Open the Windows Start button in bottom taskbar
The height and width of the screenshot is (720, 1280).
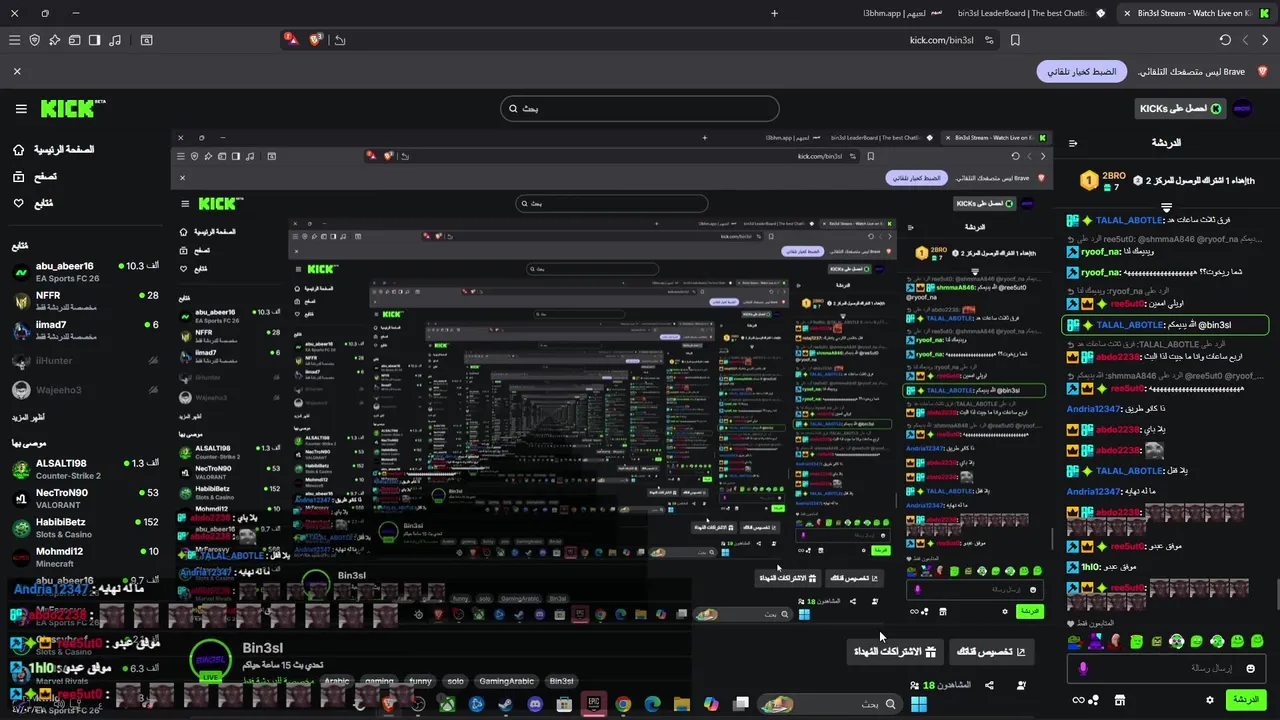[x=919, y=704]
